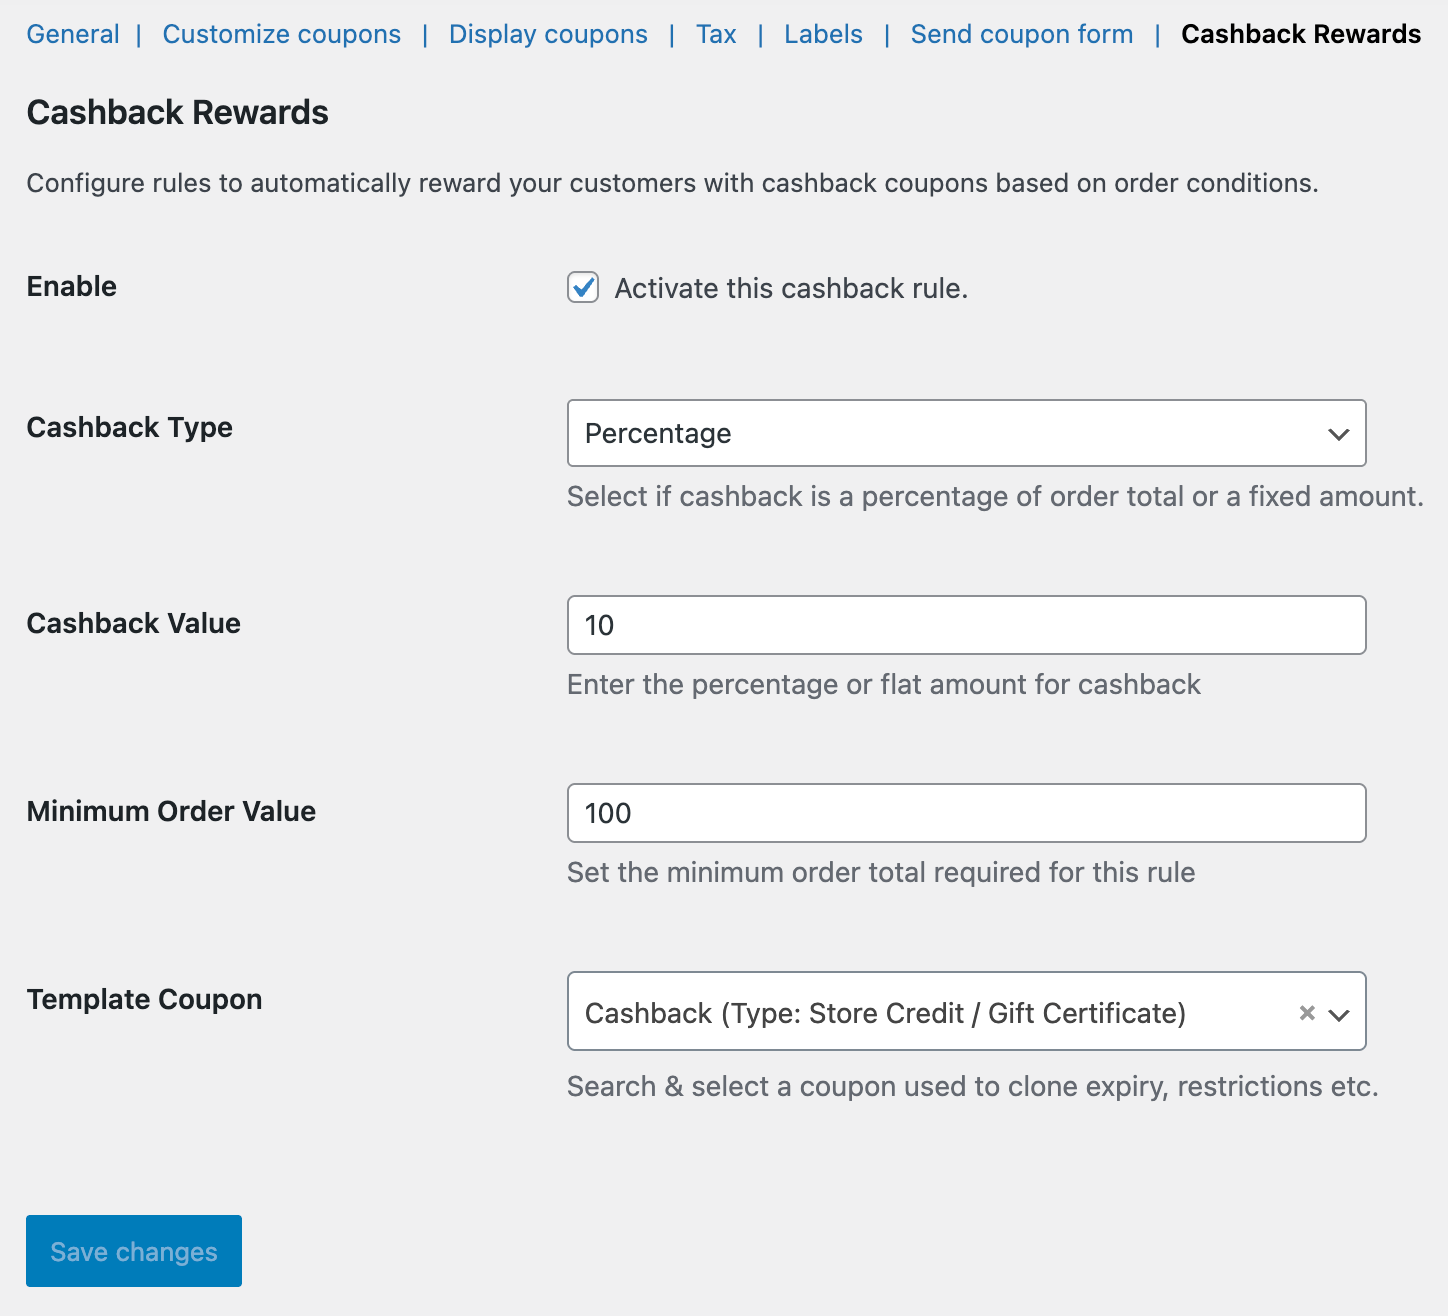
Task: Click the Template Coupon setting label
Action: point(145,1000)
